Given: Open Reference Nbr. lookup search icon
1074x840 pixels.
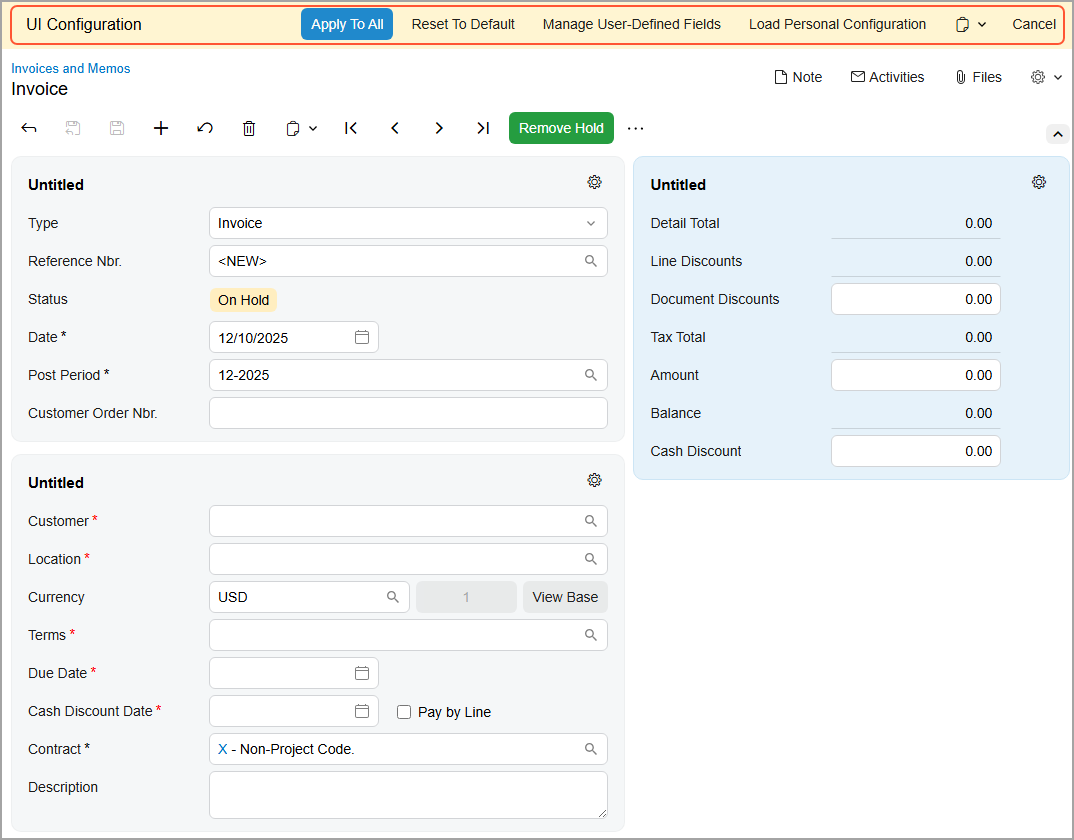Looking at the screenshot, I should coord(590,261).
